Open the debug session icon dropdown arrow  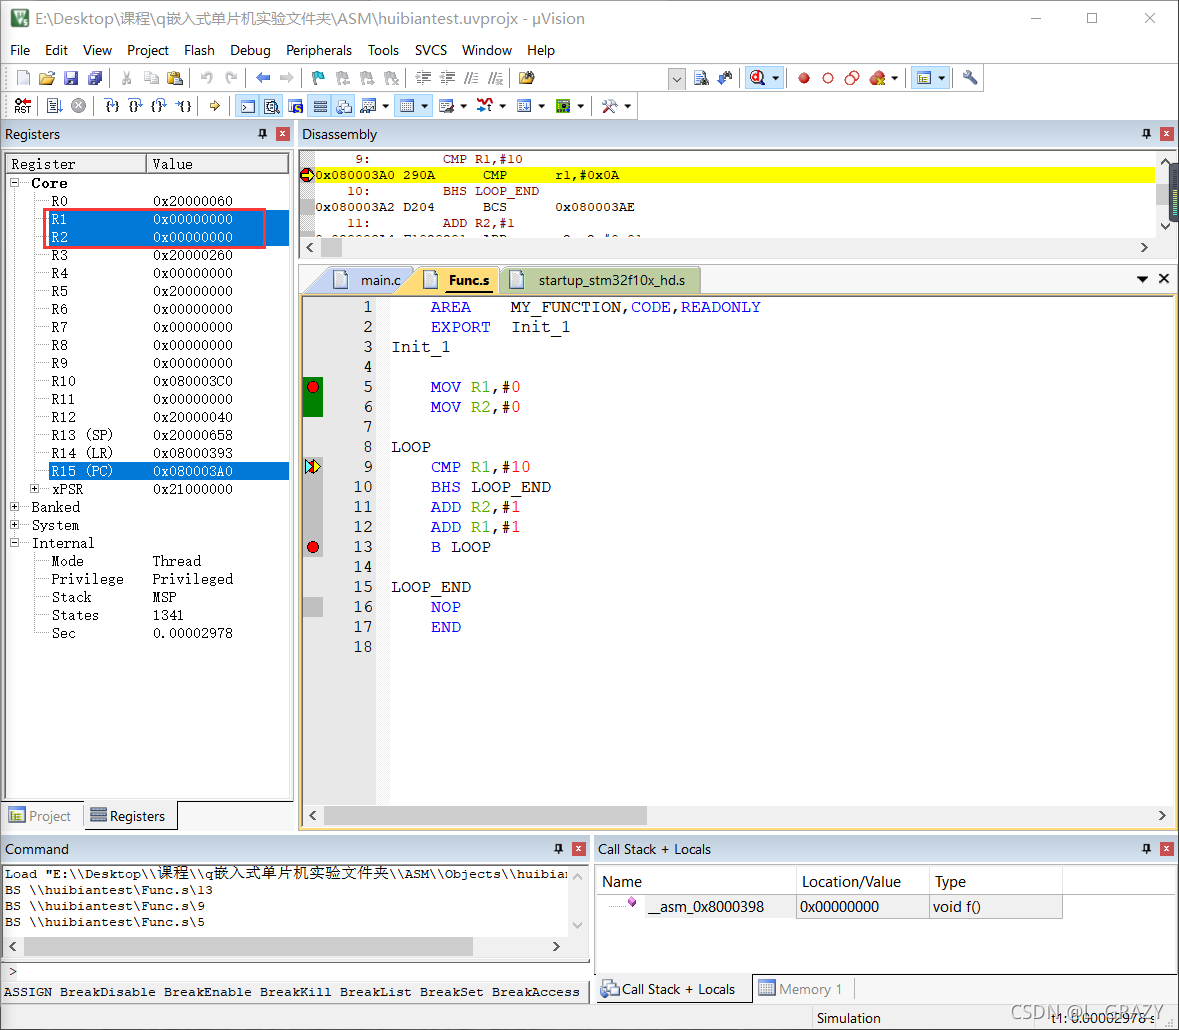(x=776, y=78)
